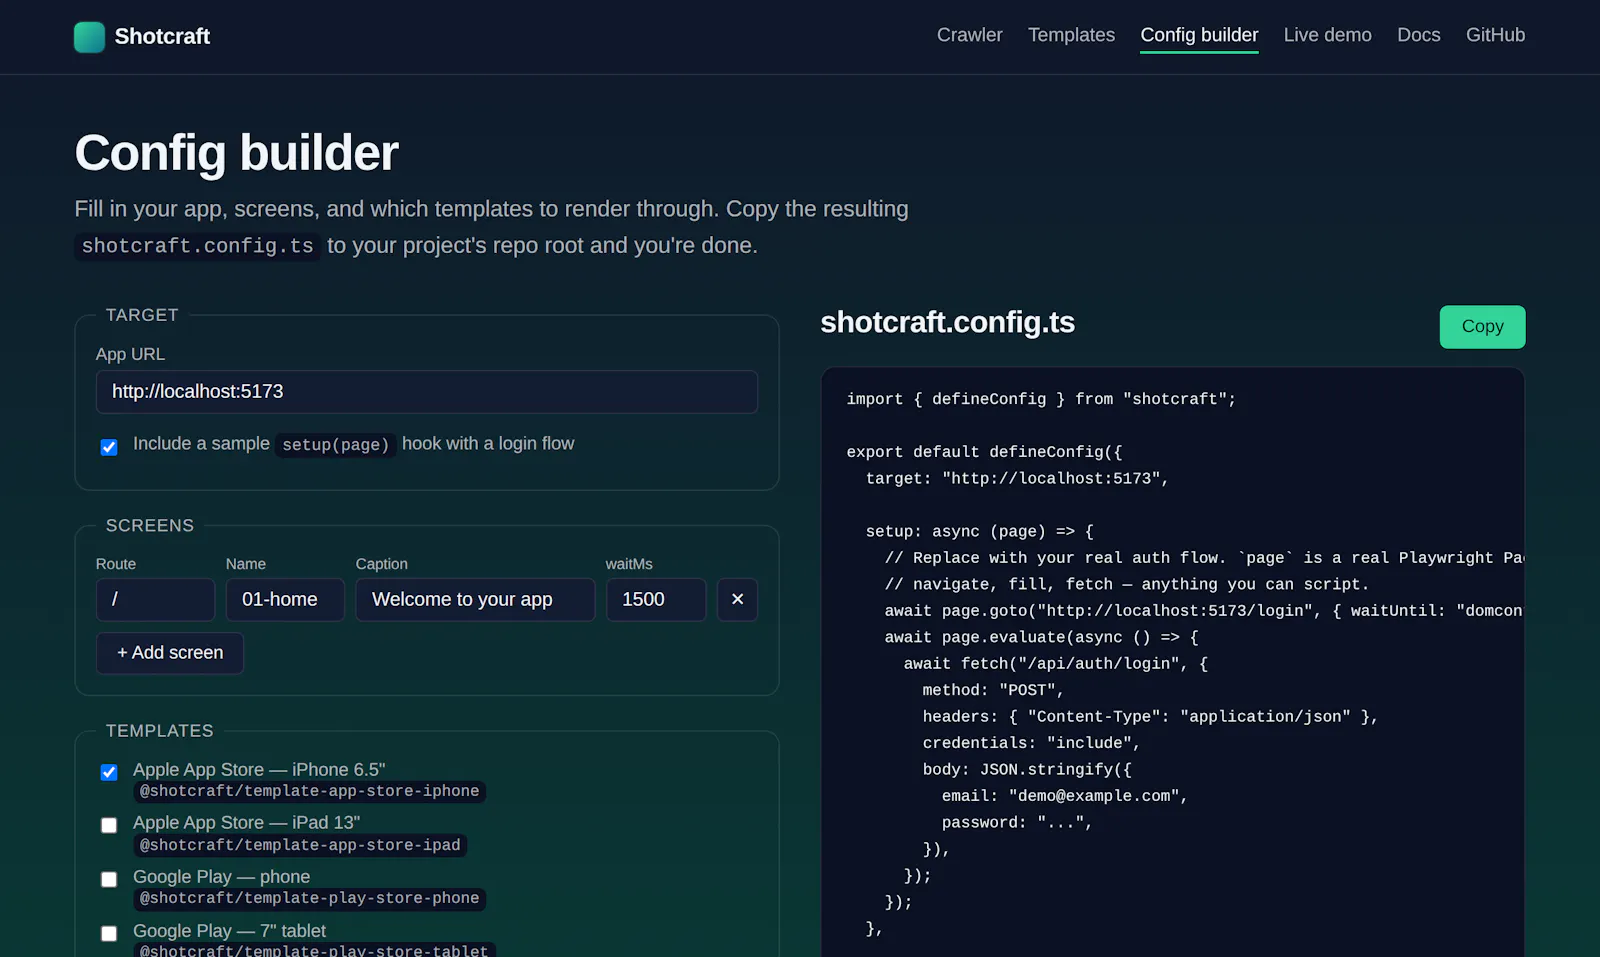This screenshot has width=1600, height=957.
Task: Click the shotcraft.config.ts inline code in description
Action: (197, 246)
